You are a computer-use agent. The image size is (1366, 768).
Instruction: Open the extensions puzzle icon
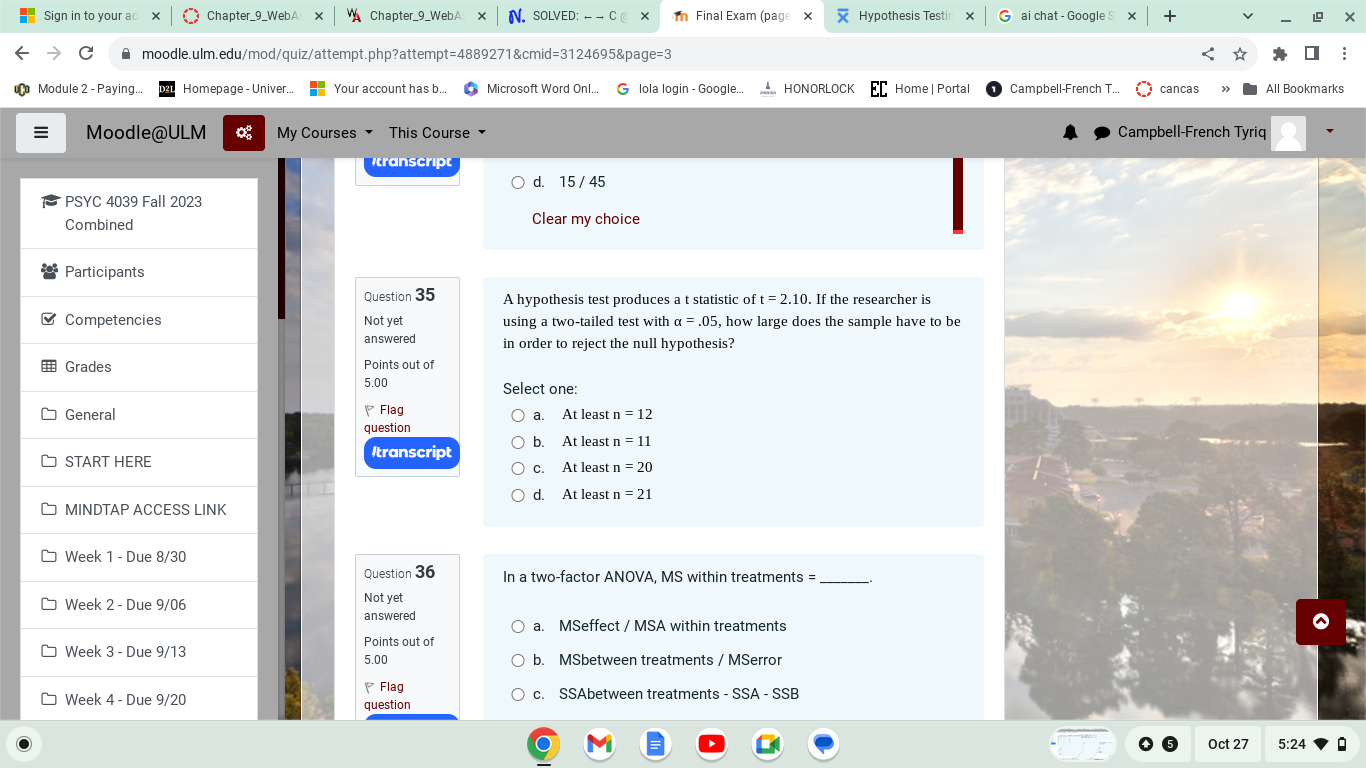[1280, 54]
